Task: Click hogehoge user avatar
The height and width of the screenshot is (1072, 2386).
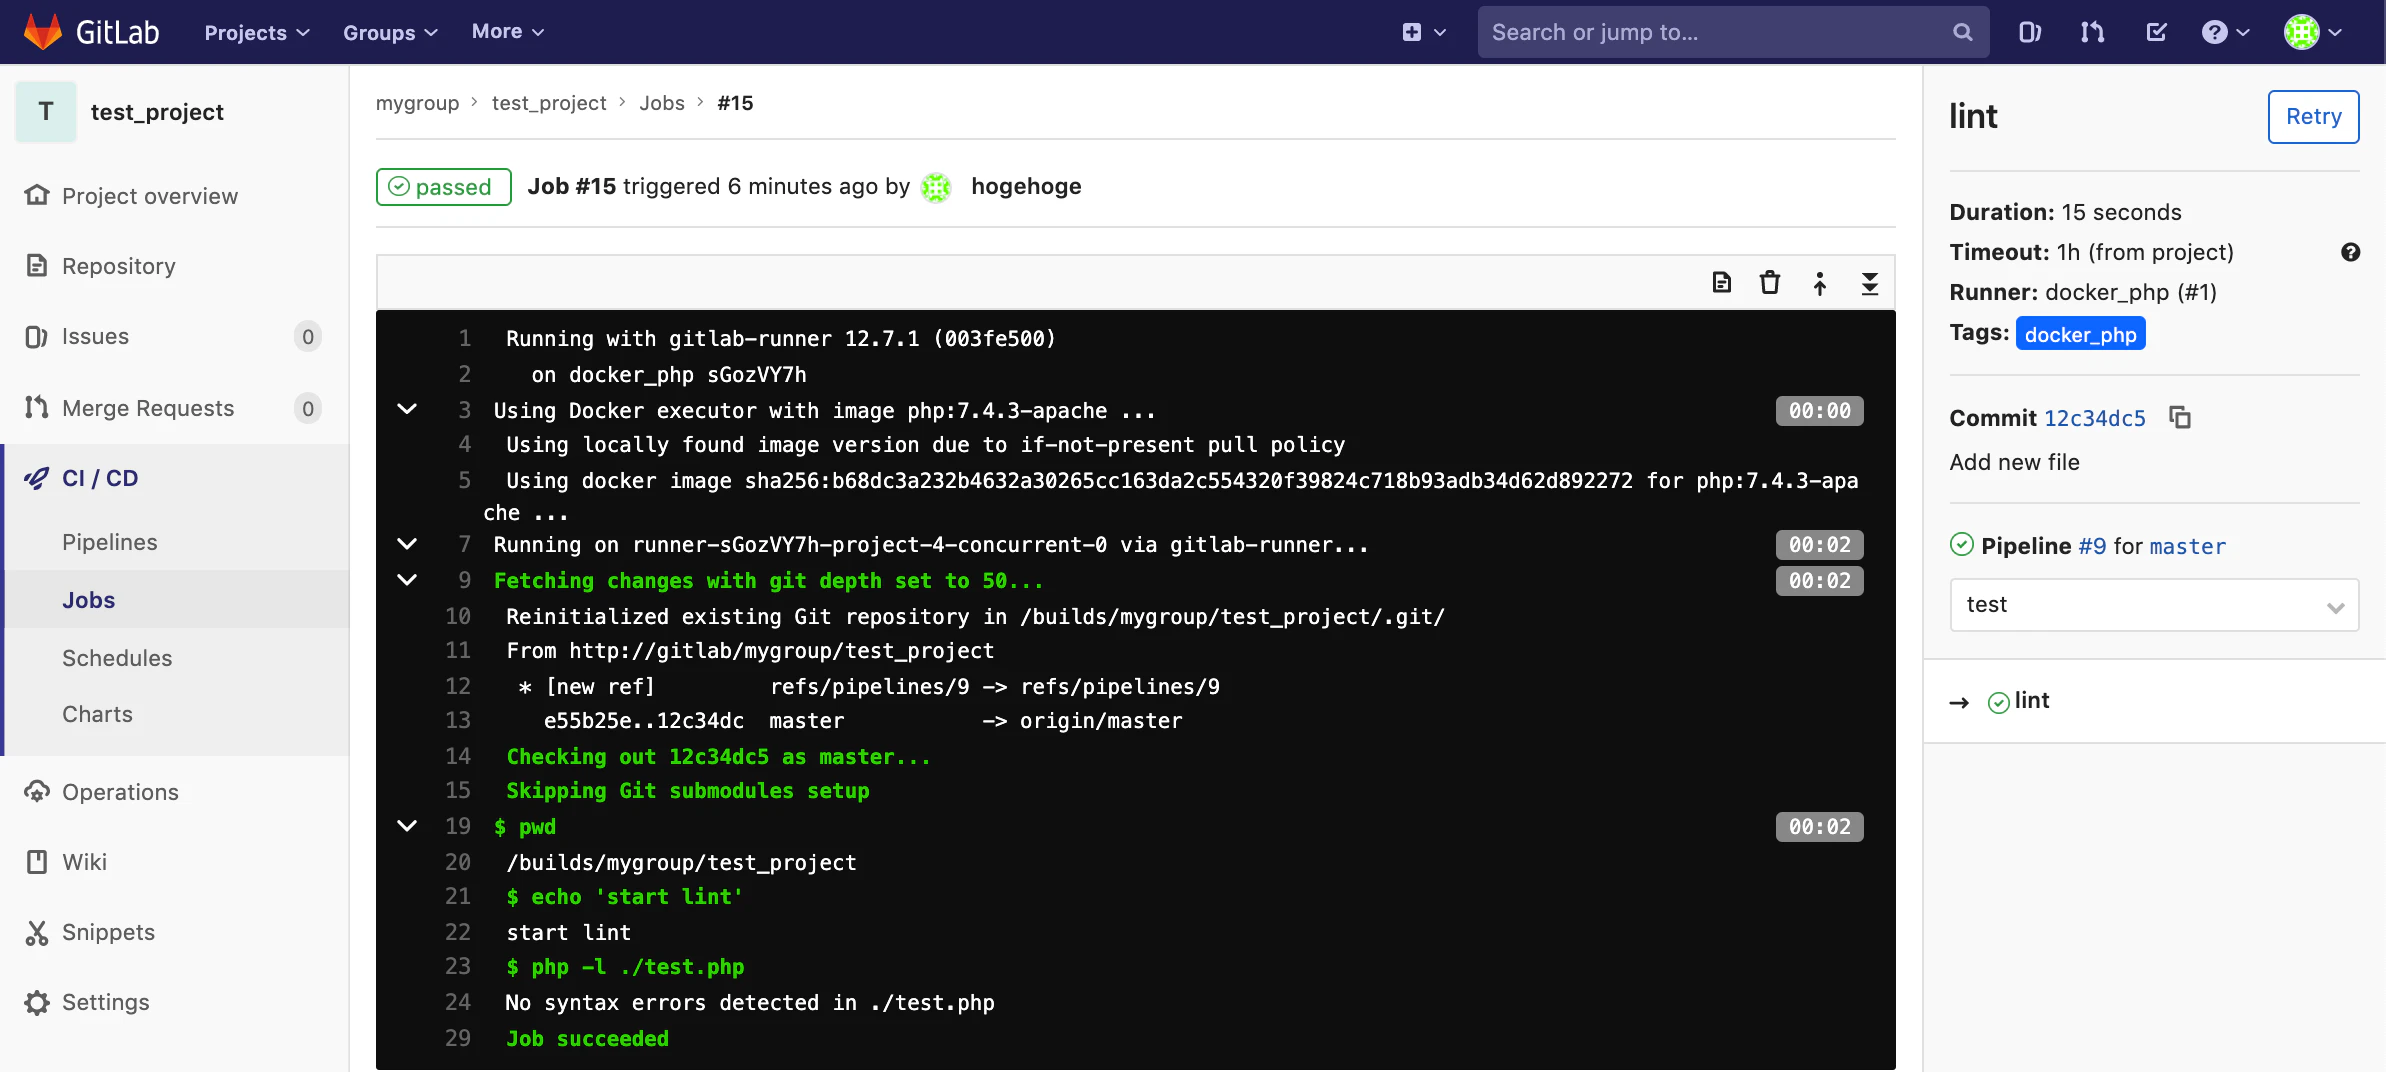Action: click(936, 187)
